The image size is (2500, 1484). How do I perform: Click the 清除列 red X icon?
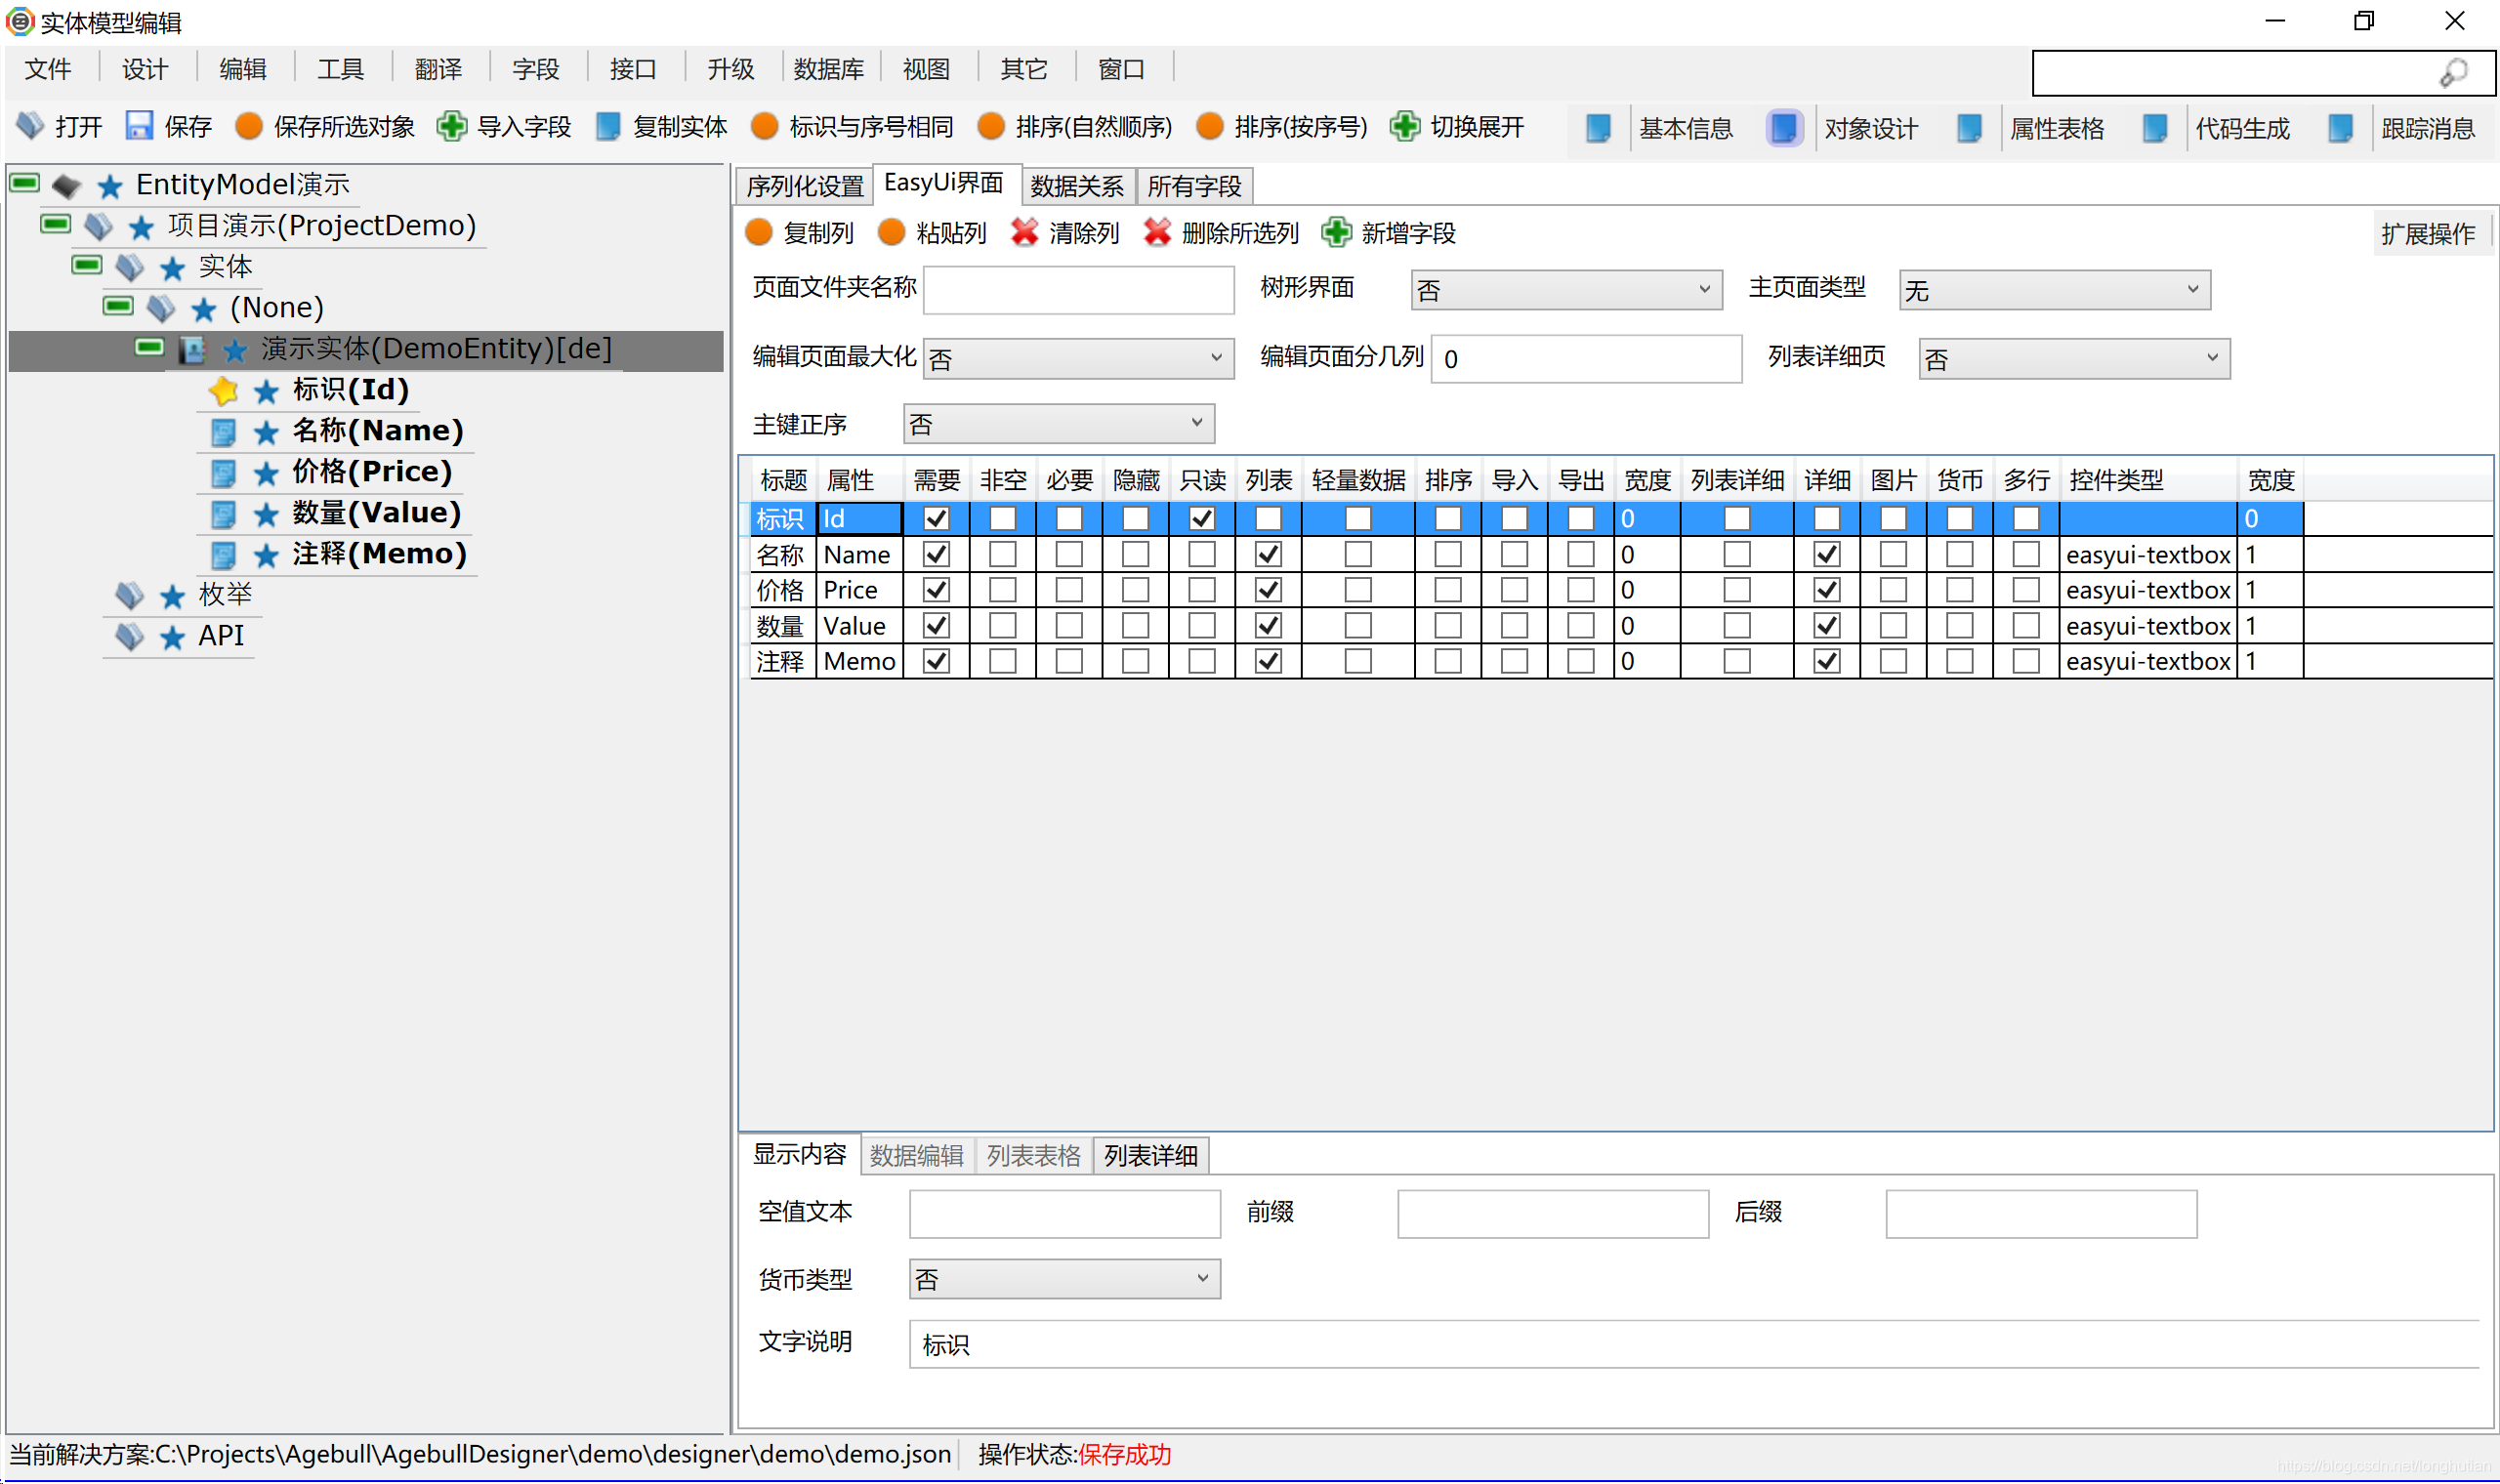(x=1025, y=232)
